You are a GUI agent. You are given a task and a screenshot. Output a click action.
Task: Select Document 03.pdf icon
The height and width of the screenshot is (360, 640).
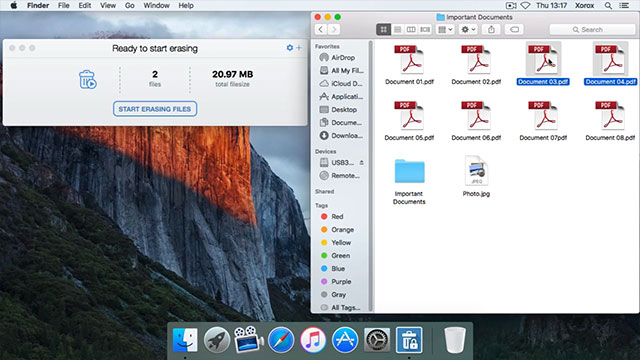(x=543, y=60)
